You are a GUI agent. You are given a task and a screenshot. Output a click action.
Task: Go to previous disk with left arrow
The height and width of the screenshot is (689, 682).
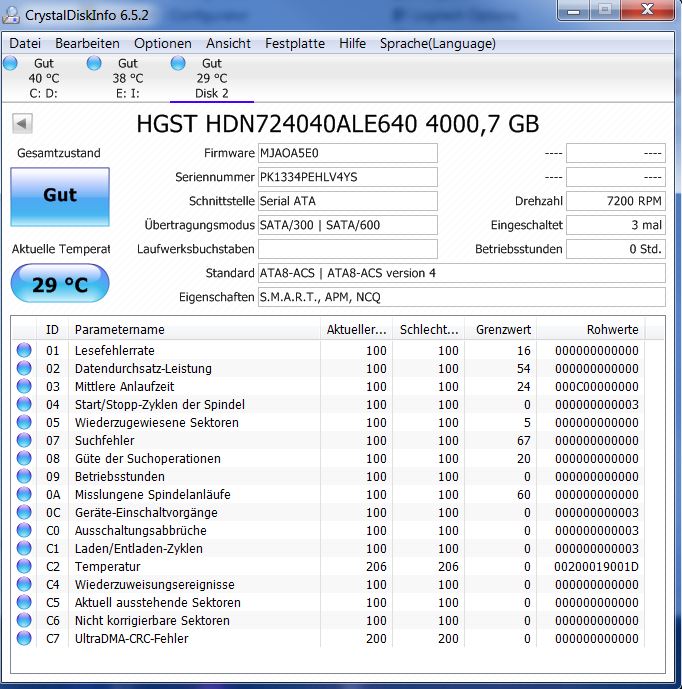tap(22, 123)
